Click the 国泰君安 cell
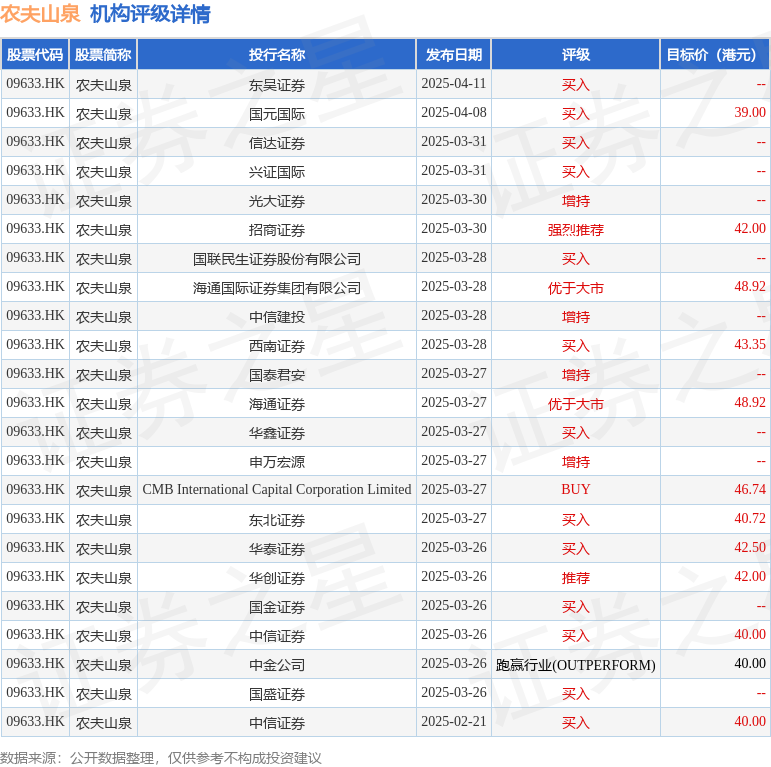The image size is (771, 767). pyautogui.click(x=277, y=375)
